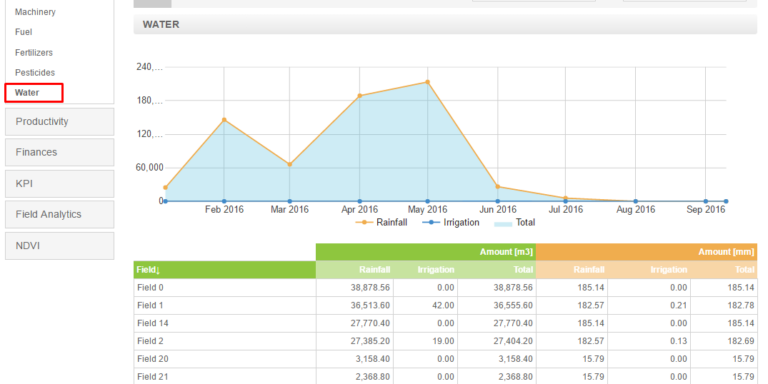This screenshot has height=384, width=768.
Task: Click the Feb 2016 rainfall data point
Action: (x=224, y=120)
